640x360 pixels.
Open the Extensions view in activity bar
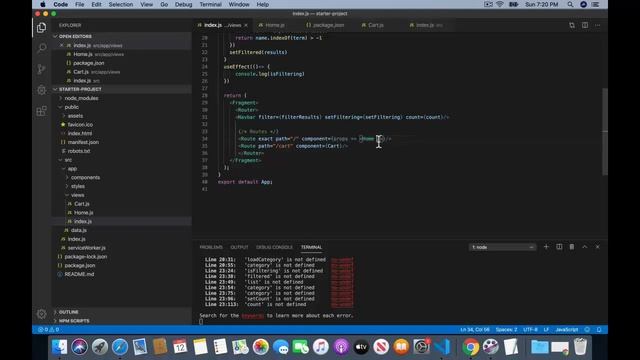coord(41,111)
